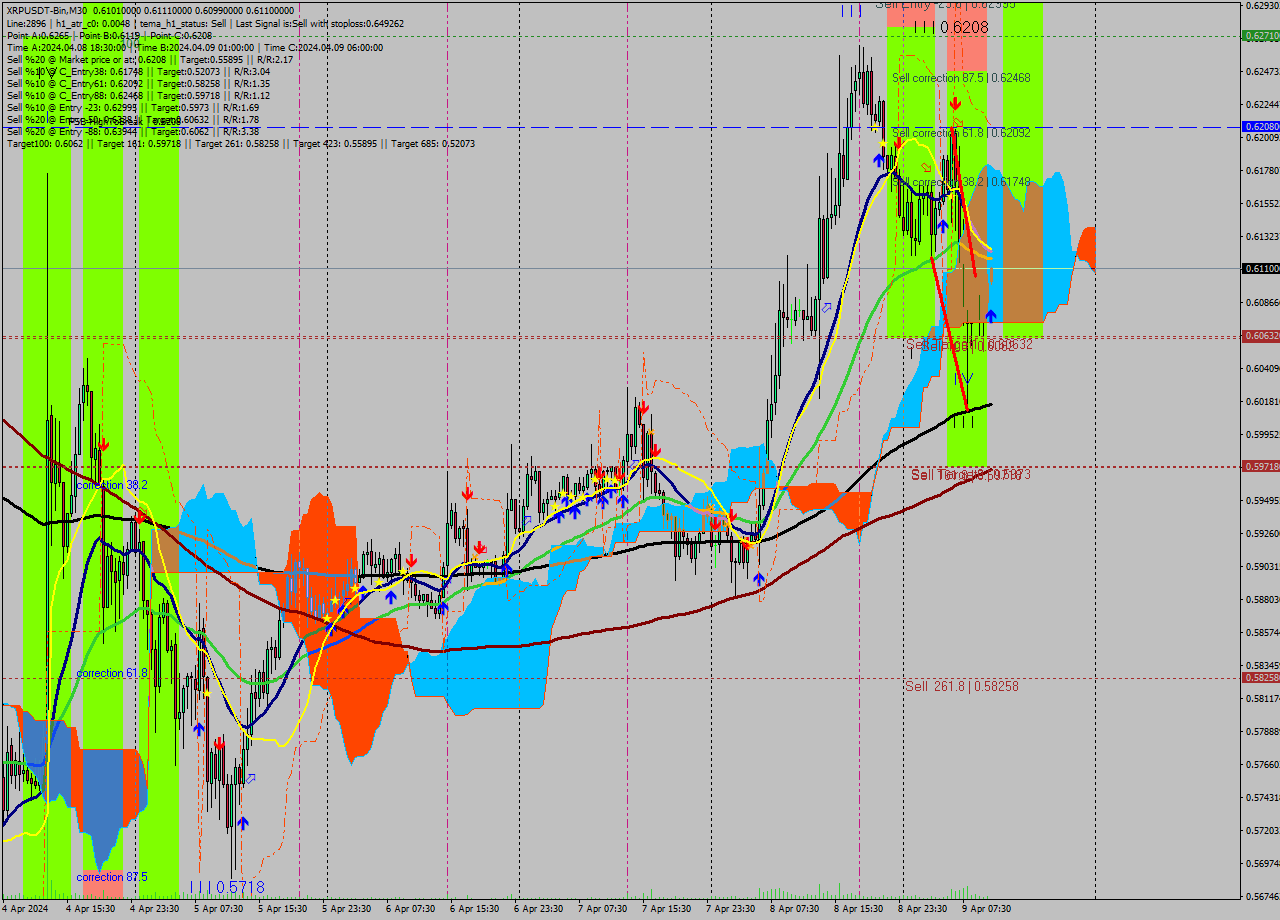Click the 0.60181 price scale value
This screenshot has width=1280, height=920.
[1263, 401]
